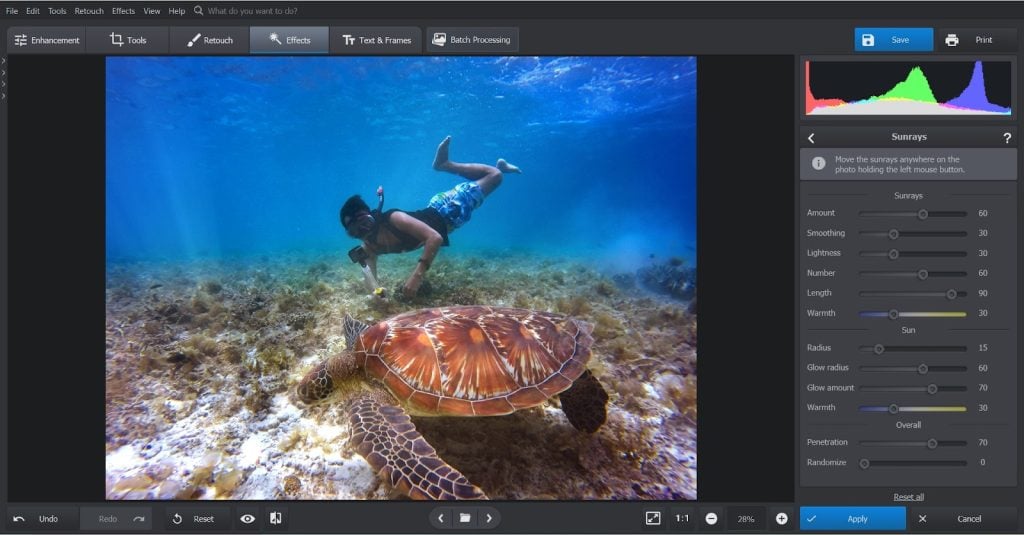Set zoom to 1:1
The height and width of the screenshot is (535, 1024).
tap(682, 518)
